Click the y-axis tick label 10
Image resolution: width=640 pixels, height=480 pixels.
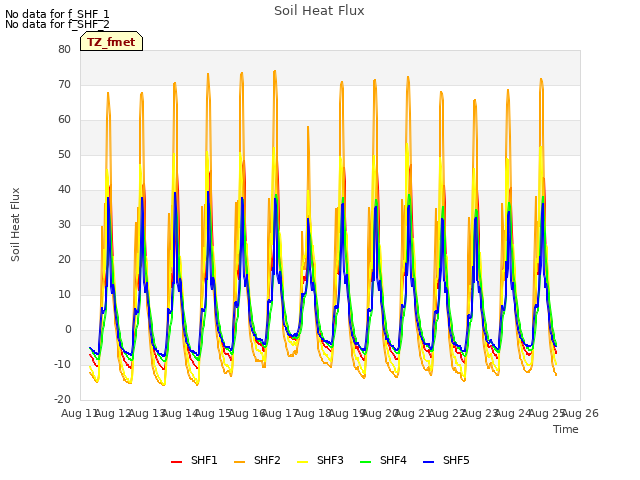(64, 295)
